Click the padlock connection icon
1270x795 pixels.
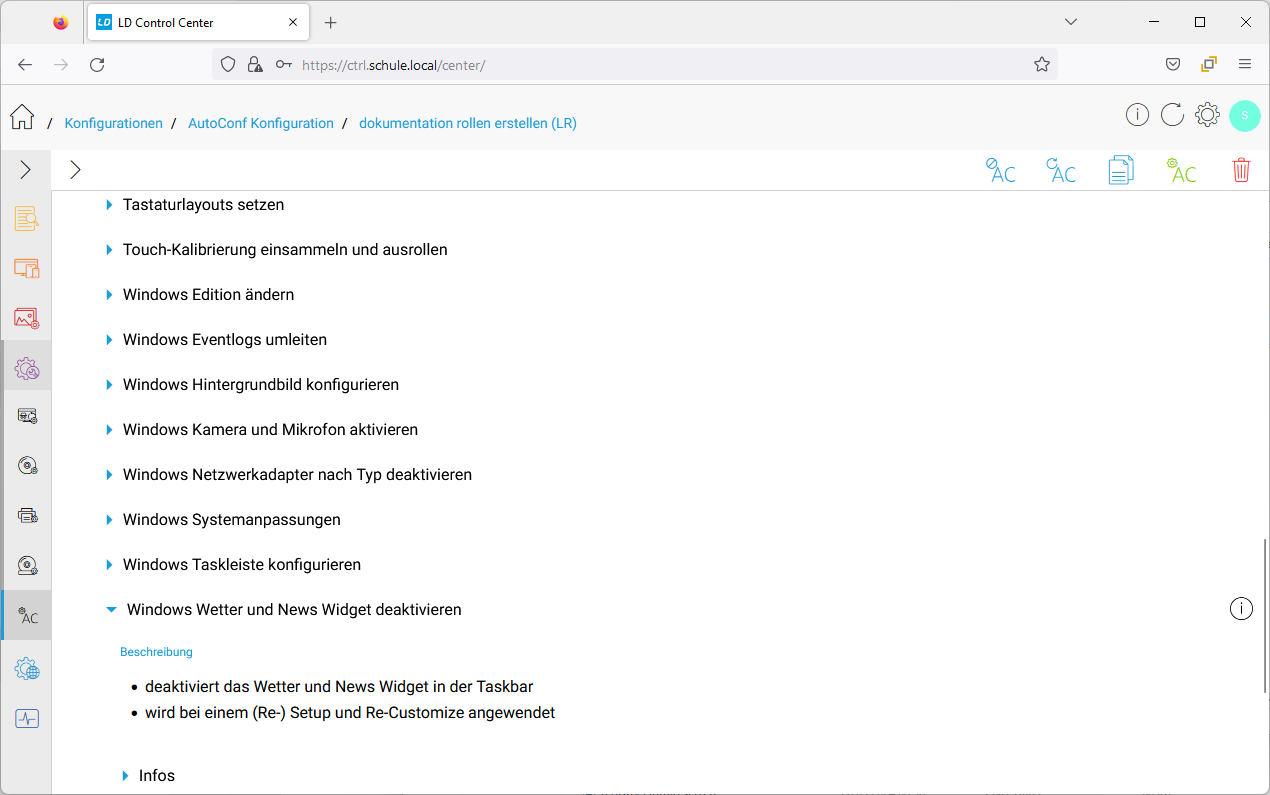[255, 65]
